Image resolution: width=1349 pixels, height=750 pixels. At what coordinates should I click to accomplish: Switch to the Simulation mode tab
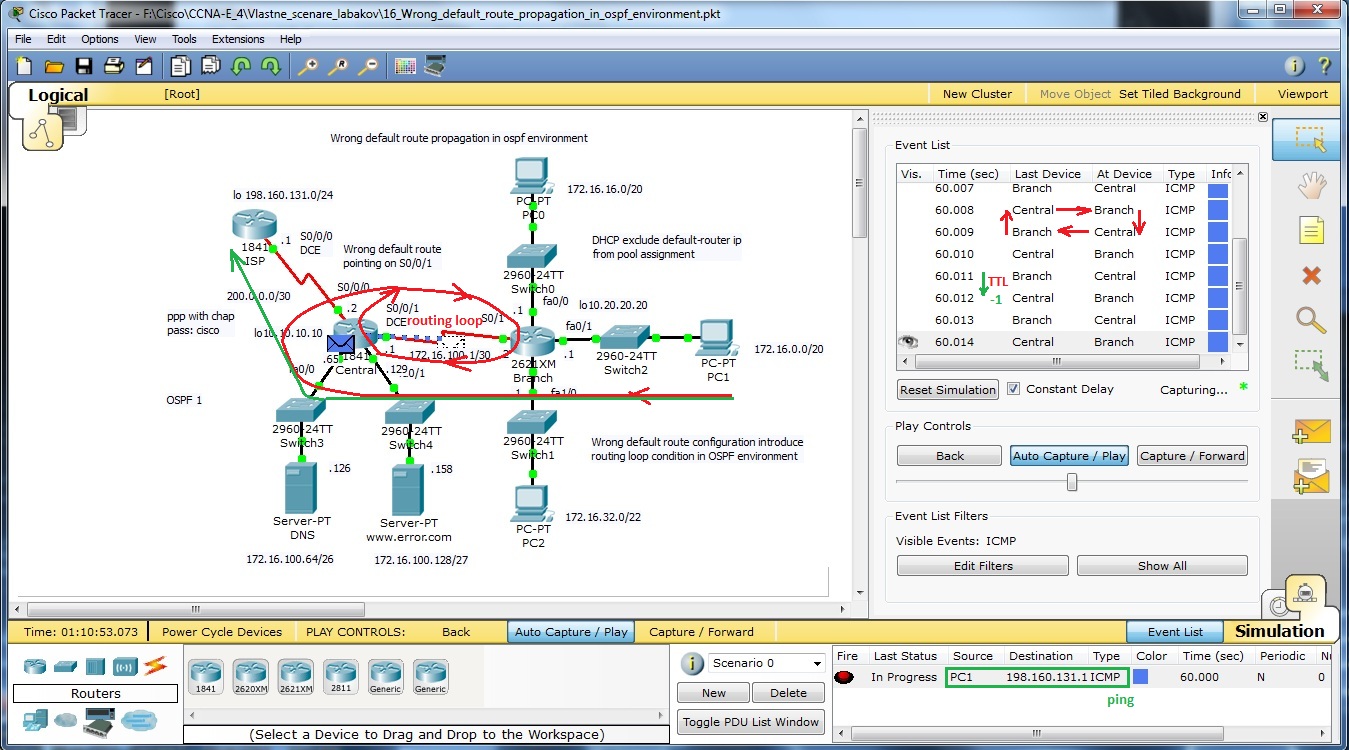[x=1279, y=631]
